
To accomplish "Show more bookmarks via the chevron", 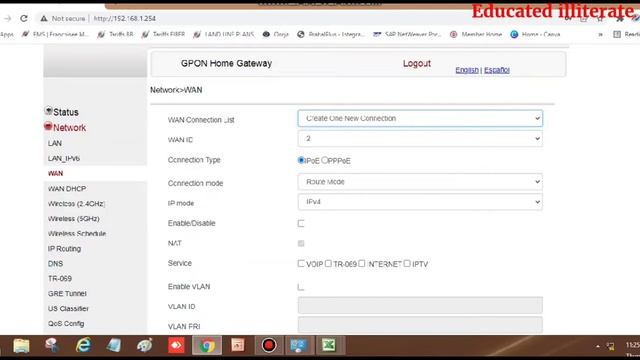I will pos(600,35).
